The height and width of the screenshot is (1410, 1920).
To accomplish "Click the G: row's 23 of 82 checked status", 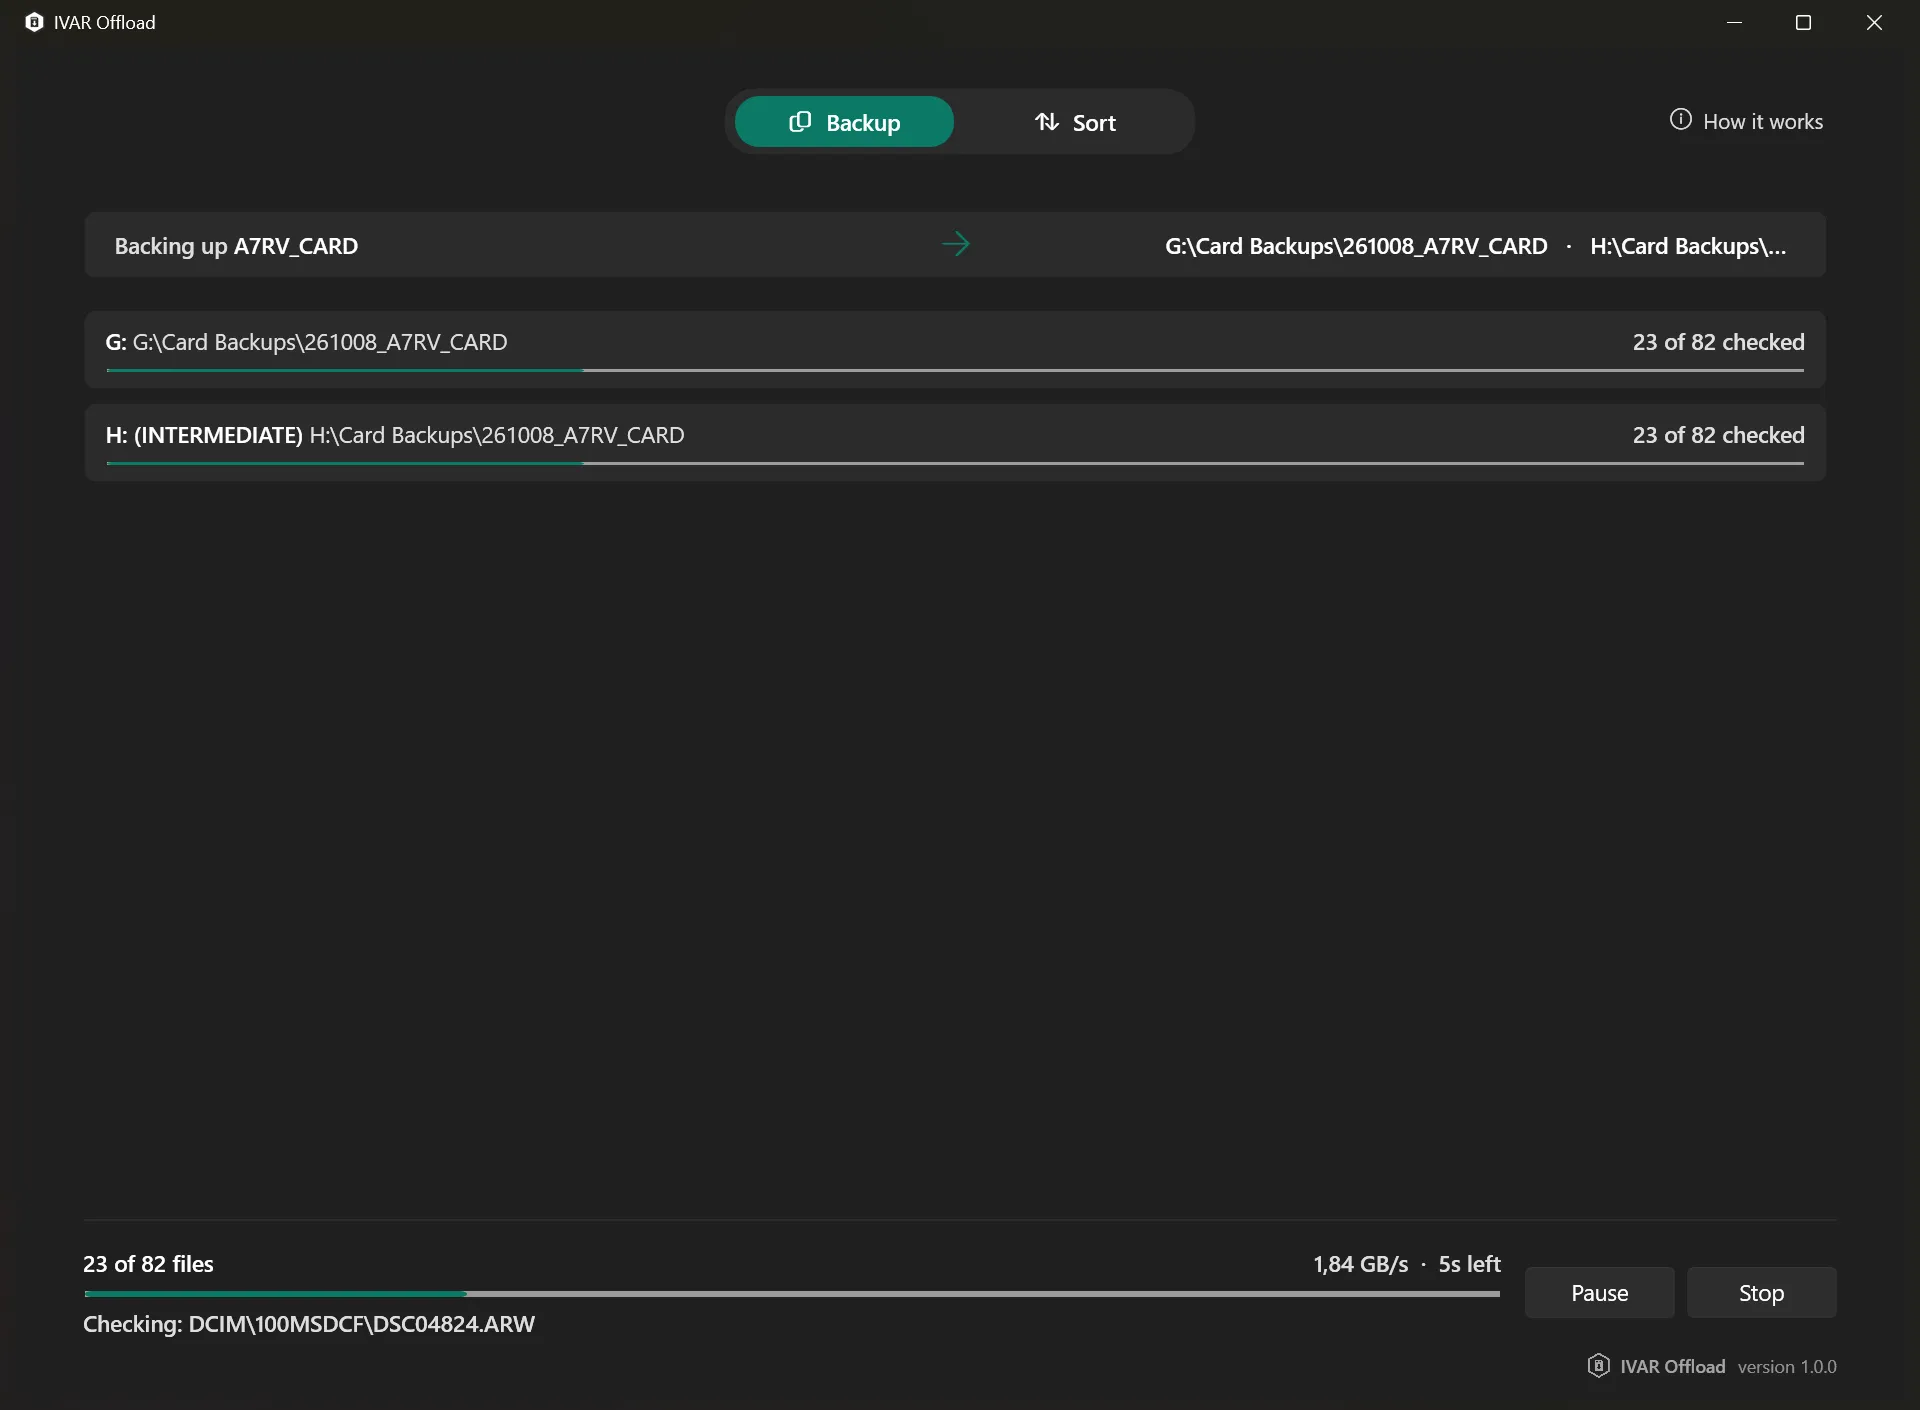I will tap(1718, 342).
